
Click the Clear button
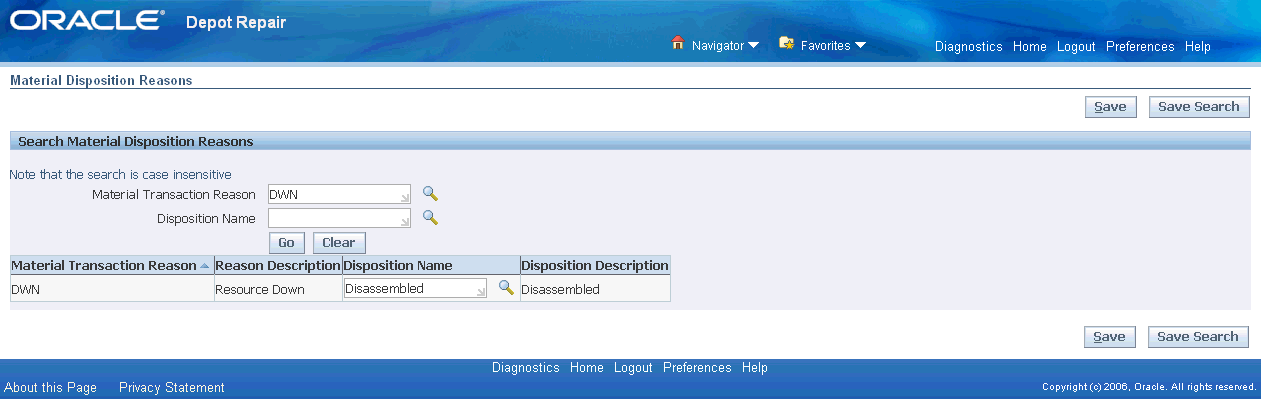[339, 243]
